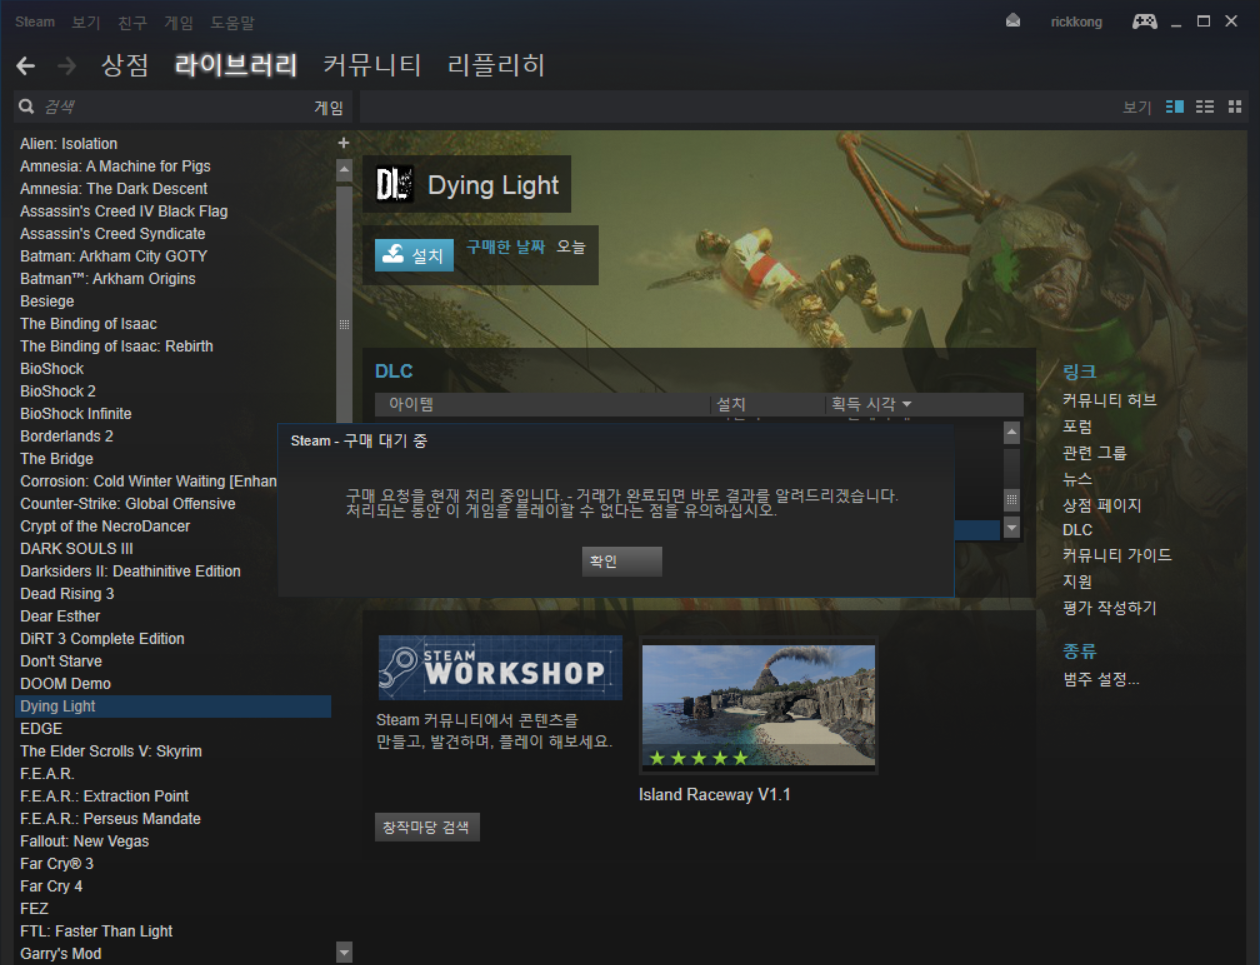Image resolution: width=1260 pixels, height=965 pixels.
Task: Click the forward arrow navigation icon
Action: pos(67,66)
